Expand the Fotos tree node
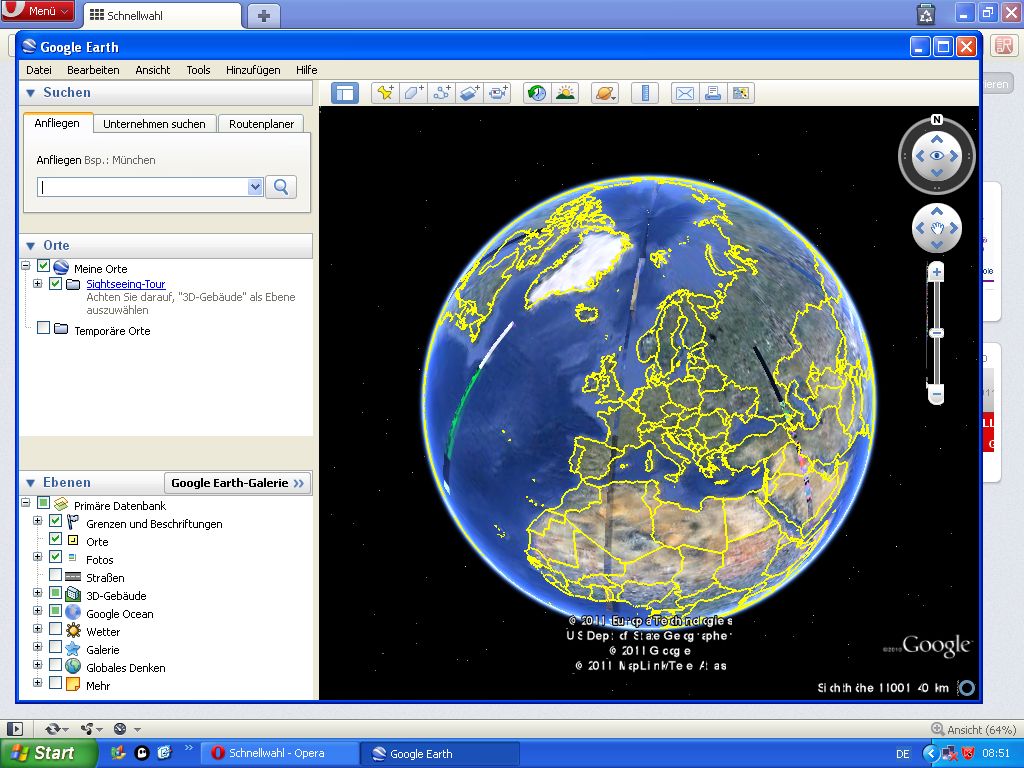 pyautogui.click(x=37, y=557)
